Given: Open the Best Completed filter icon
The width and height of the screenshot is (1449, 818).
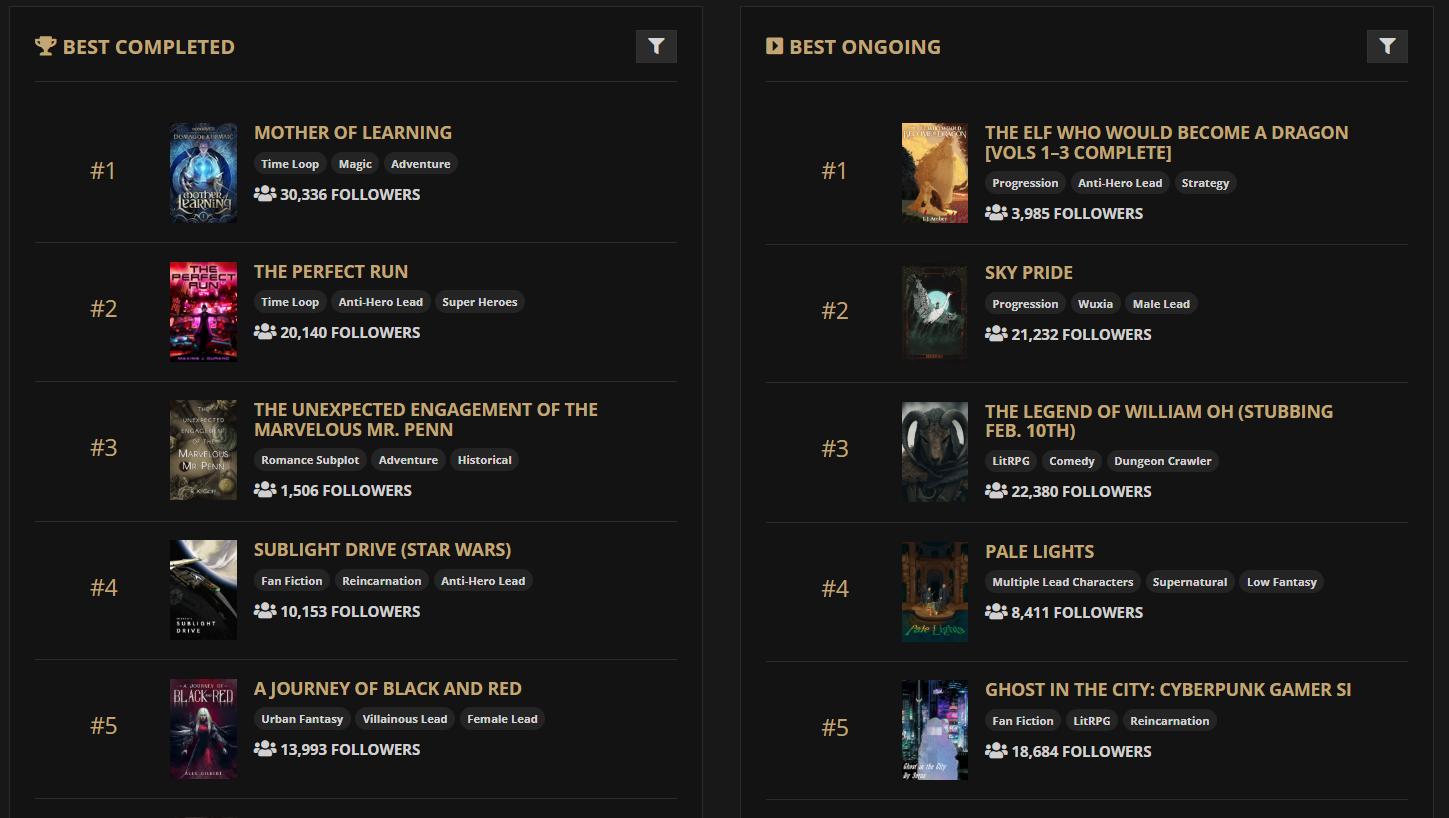Looking at the screenshot, I should click(x=656, y=46).
